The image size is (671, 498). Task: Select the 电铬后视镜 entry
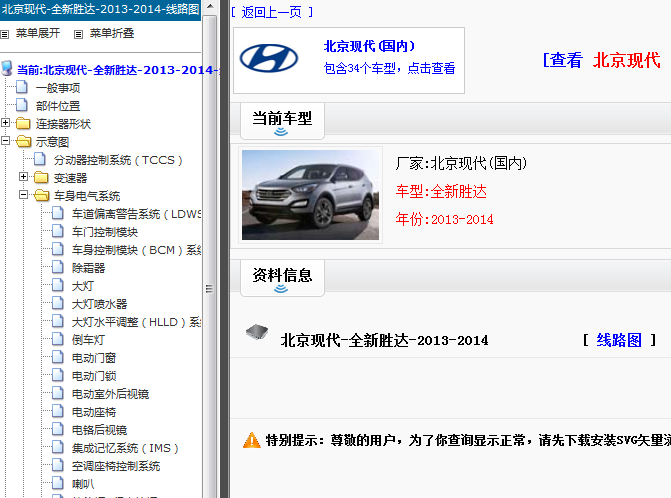pyautogui.click(x=99, y=430)
